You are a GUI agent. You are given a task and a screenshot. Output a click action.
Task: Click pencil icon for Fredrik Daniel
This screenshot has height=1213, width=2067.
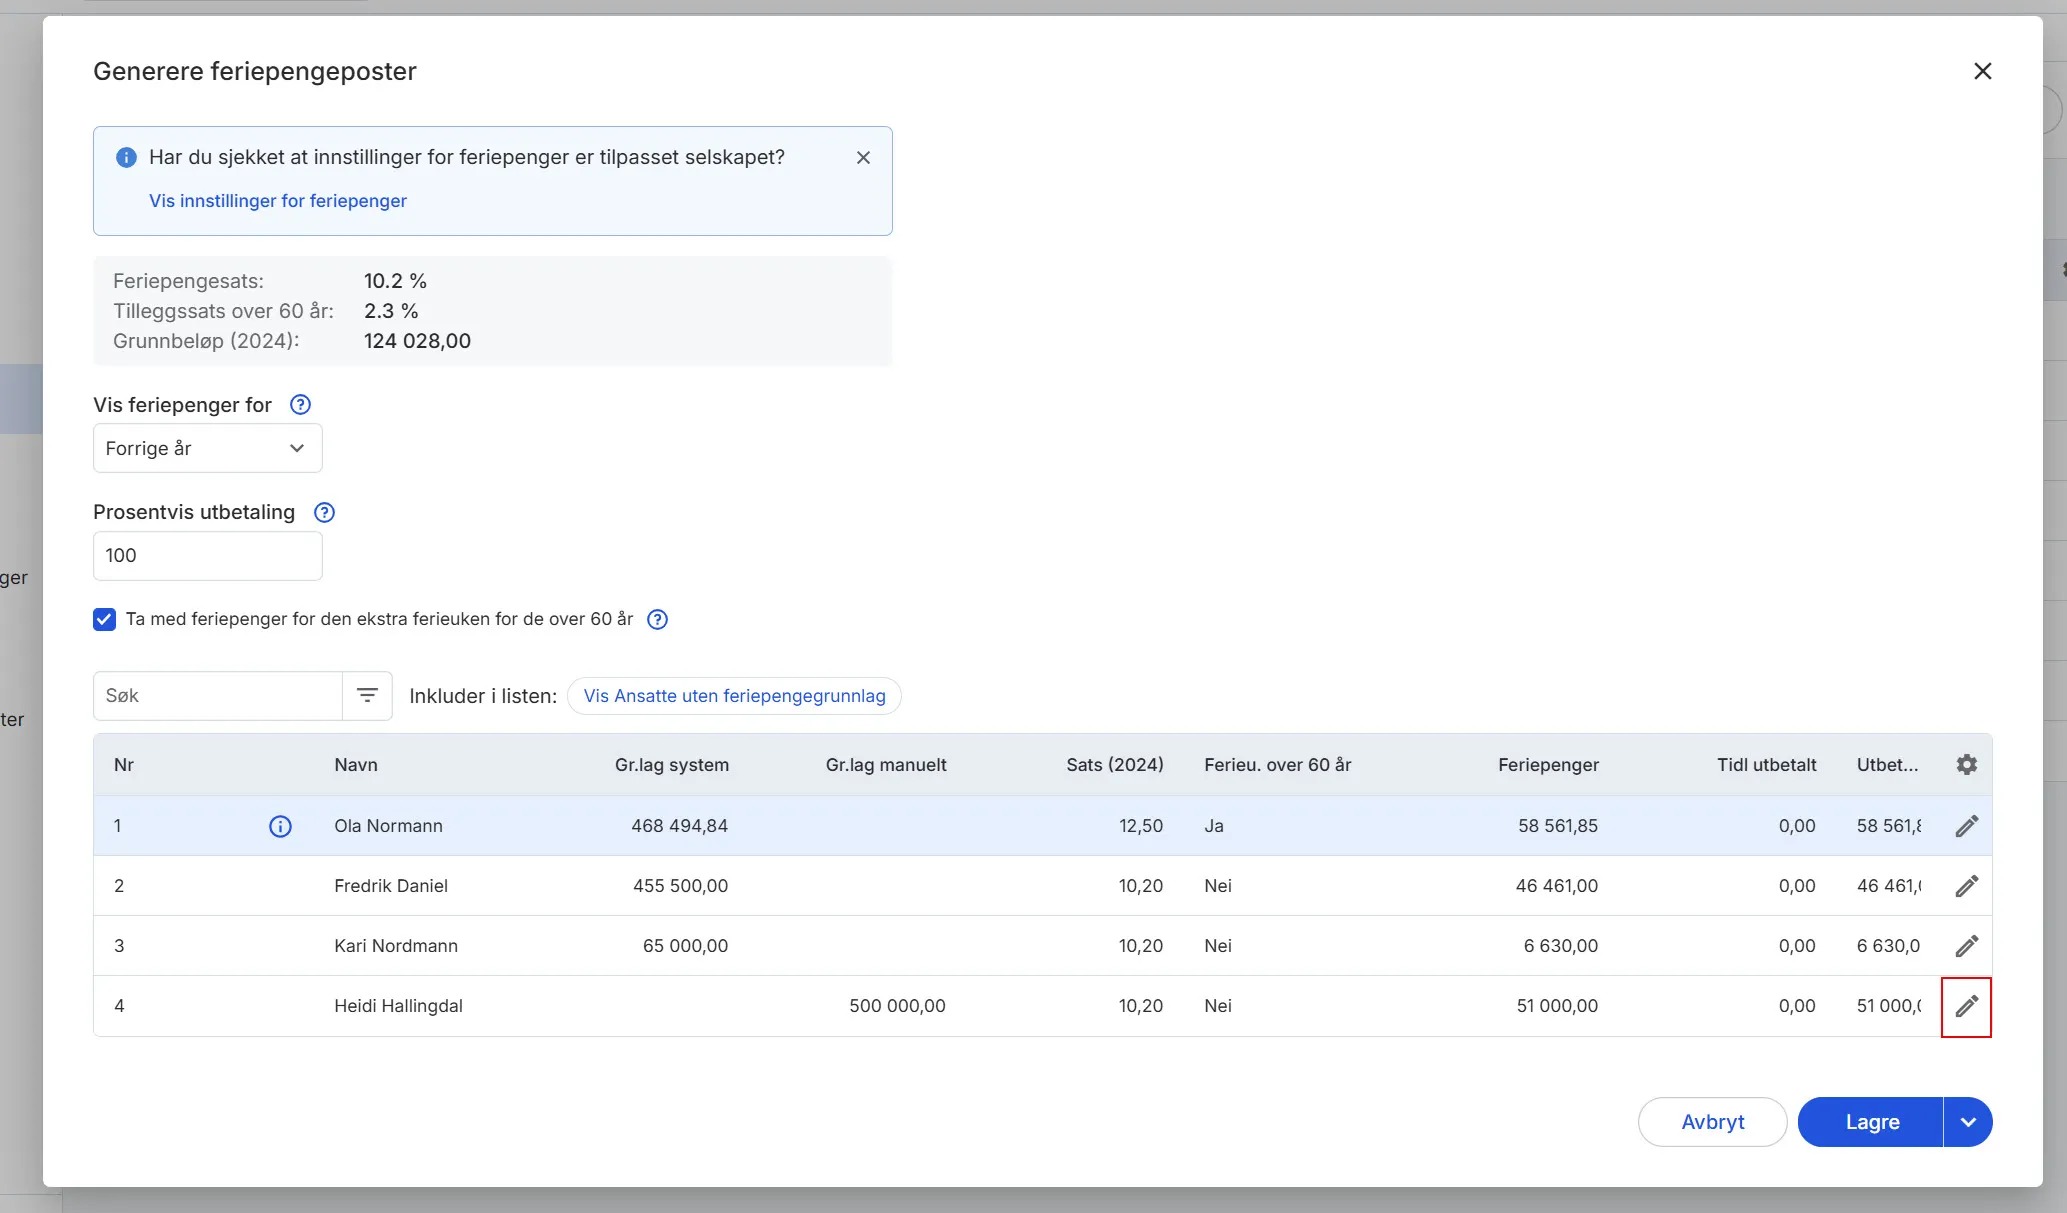click(1966, 886)
